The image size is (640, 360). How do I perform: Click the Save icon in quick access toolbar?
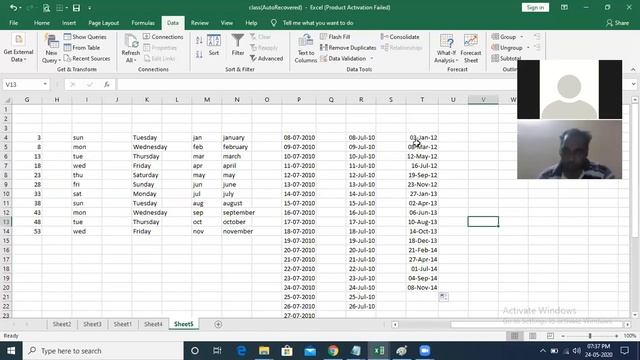(76, 8)
